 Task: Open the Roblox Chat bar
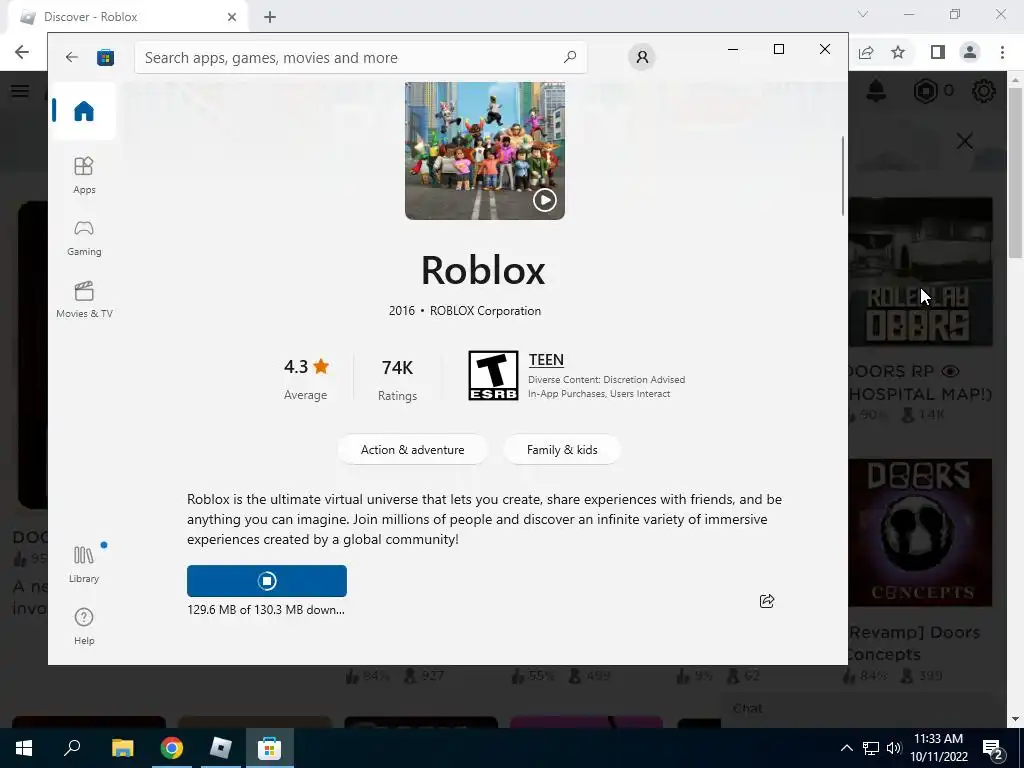[x=862, y=709]
